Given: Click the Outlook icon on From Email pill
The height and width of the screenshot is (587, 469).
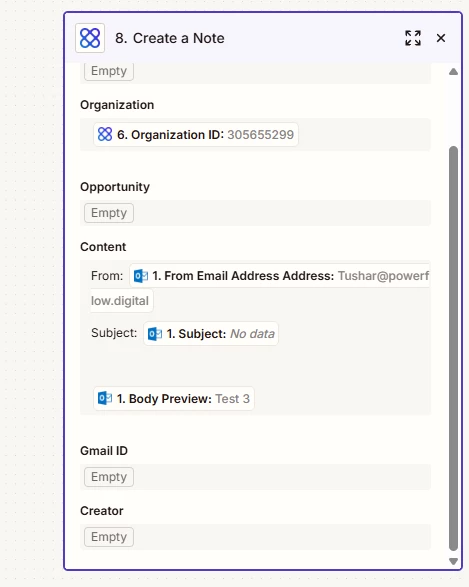Looking at the screenshot, I should pos(141,276).
